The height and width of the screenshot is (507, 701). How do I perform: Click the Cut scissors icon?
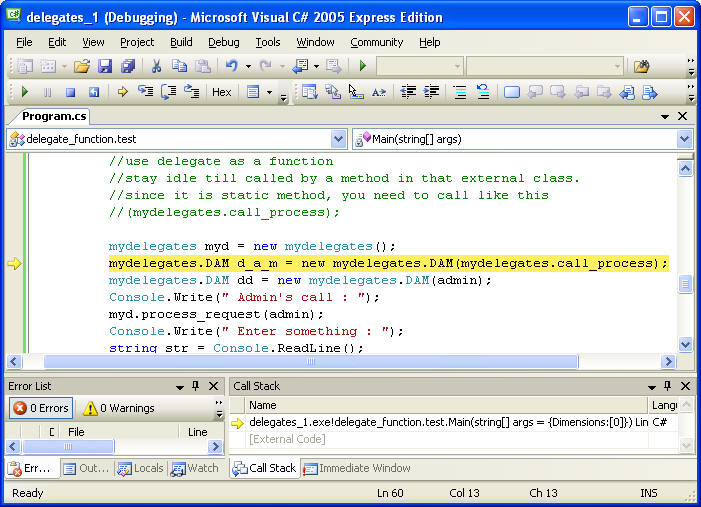(x=156, y=66)
